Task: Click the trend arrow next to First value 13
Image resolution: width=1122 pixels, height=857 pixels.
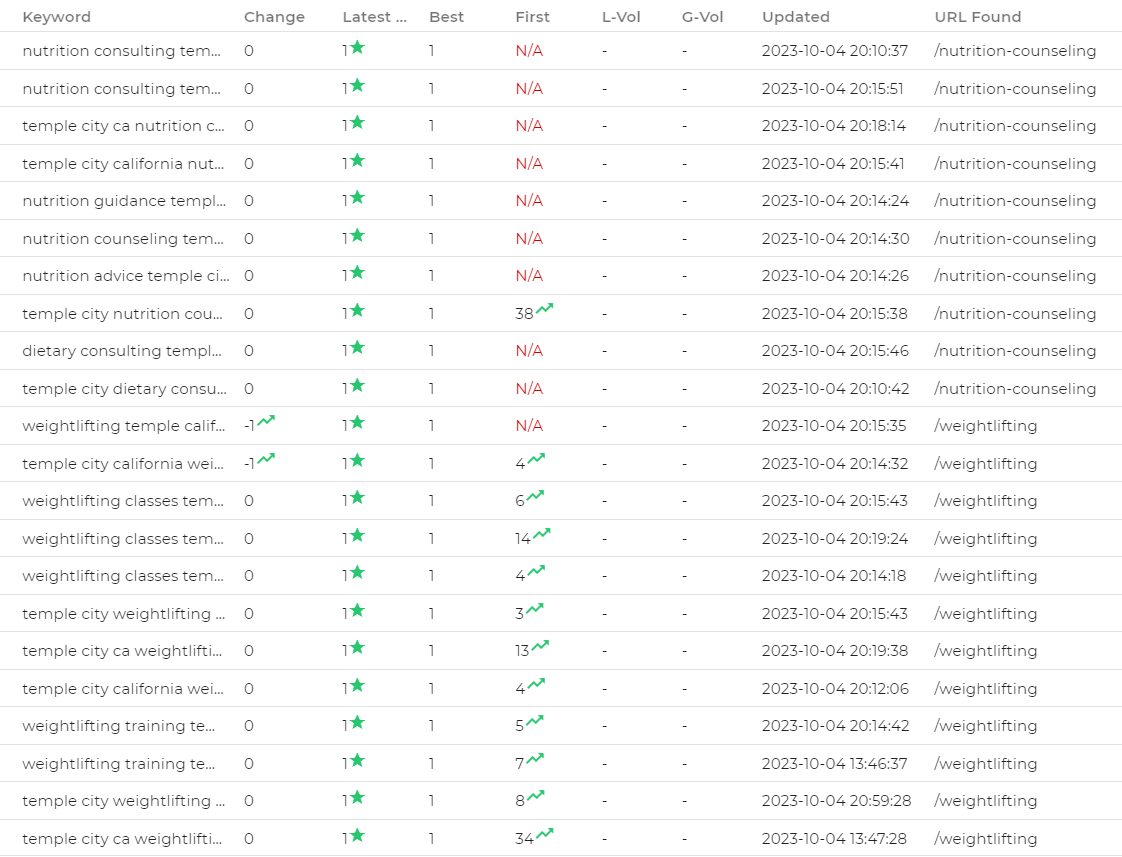Action: pyautogui.click(x=540, y=649)
